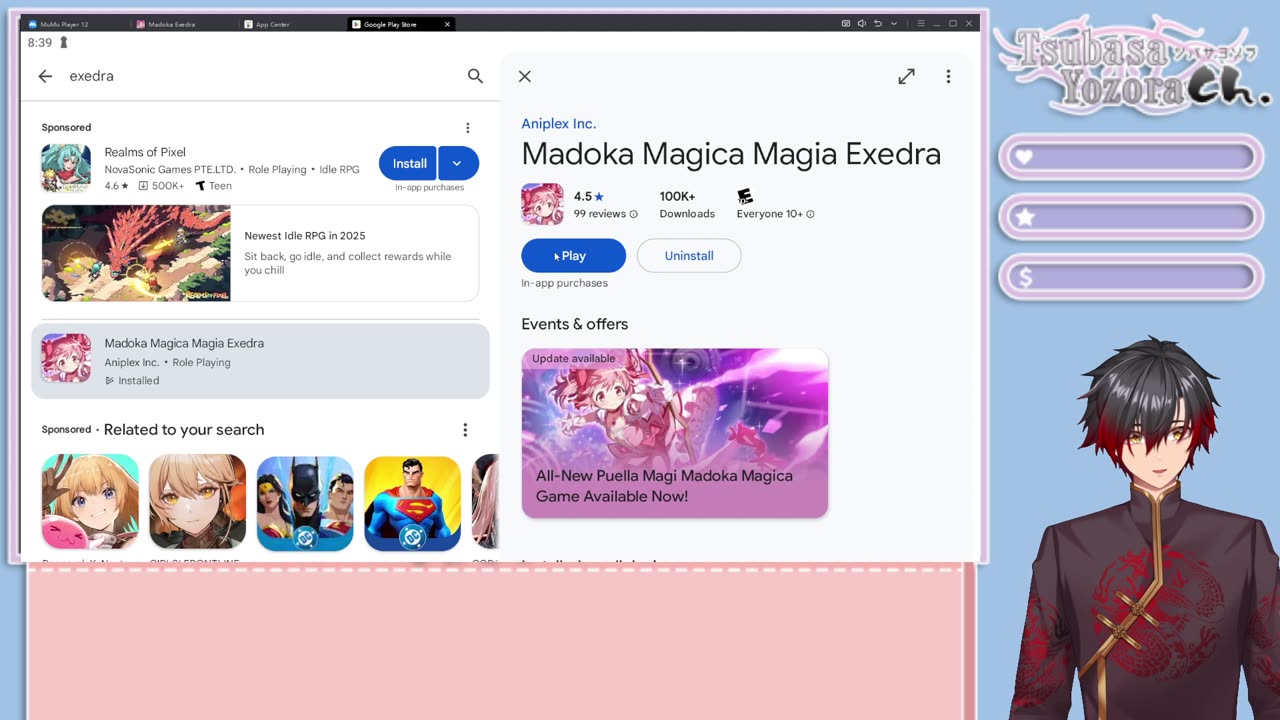Open details panel more options menu

tap(948, 76)
